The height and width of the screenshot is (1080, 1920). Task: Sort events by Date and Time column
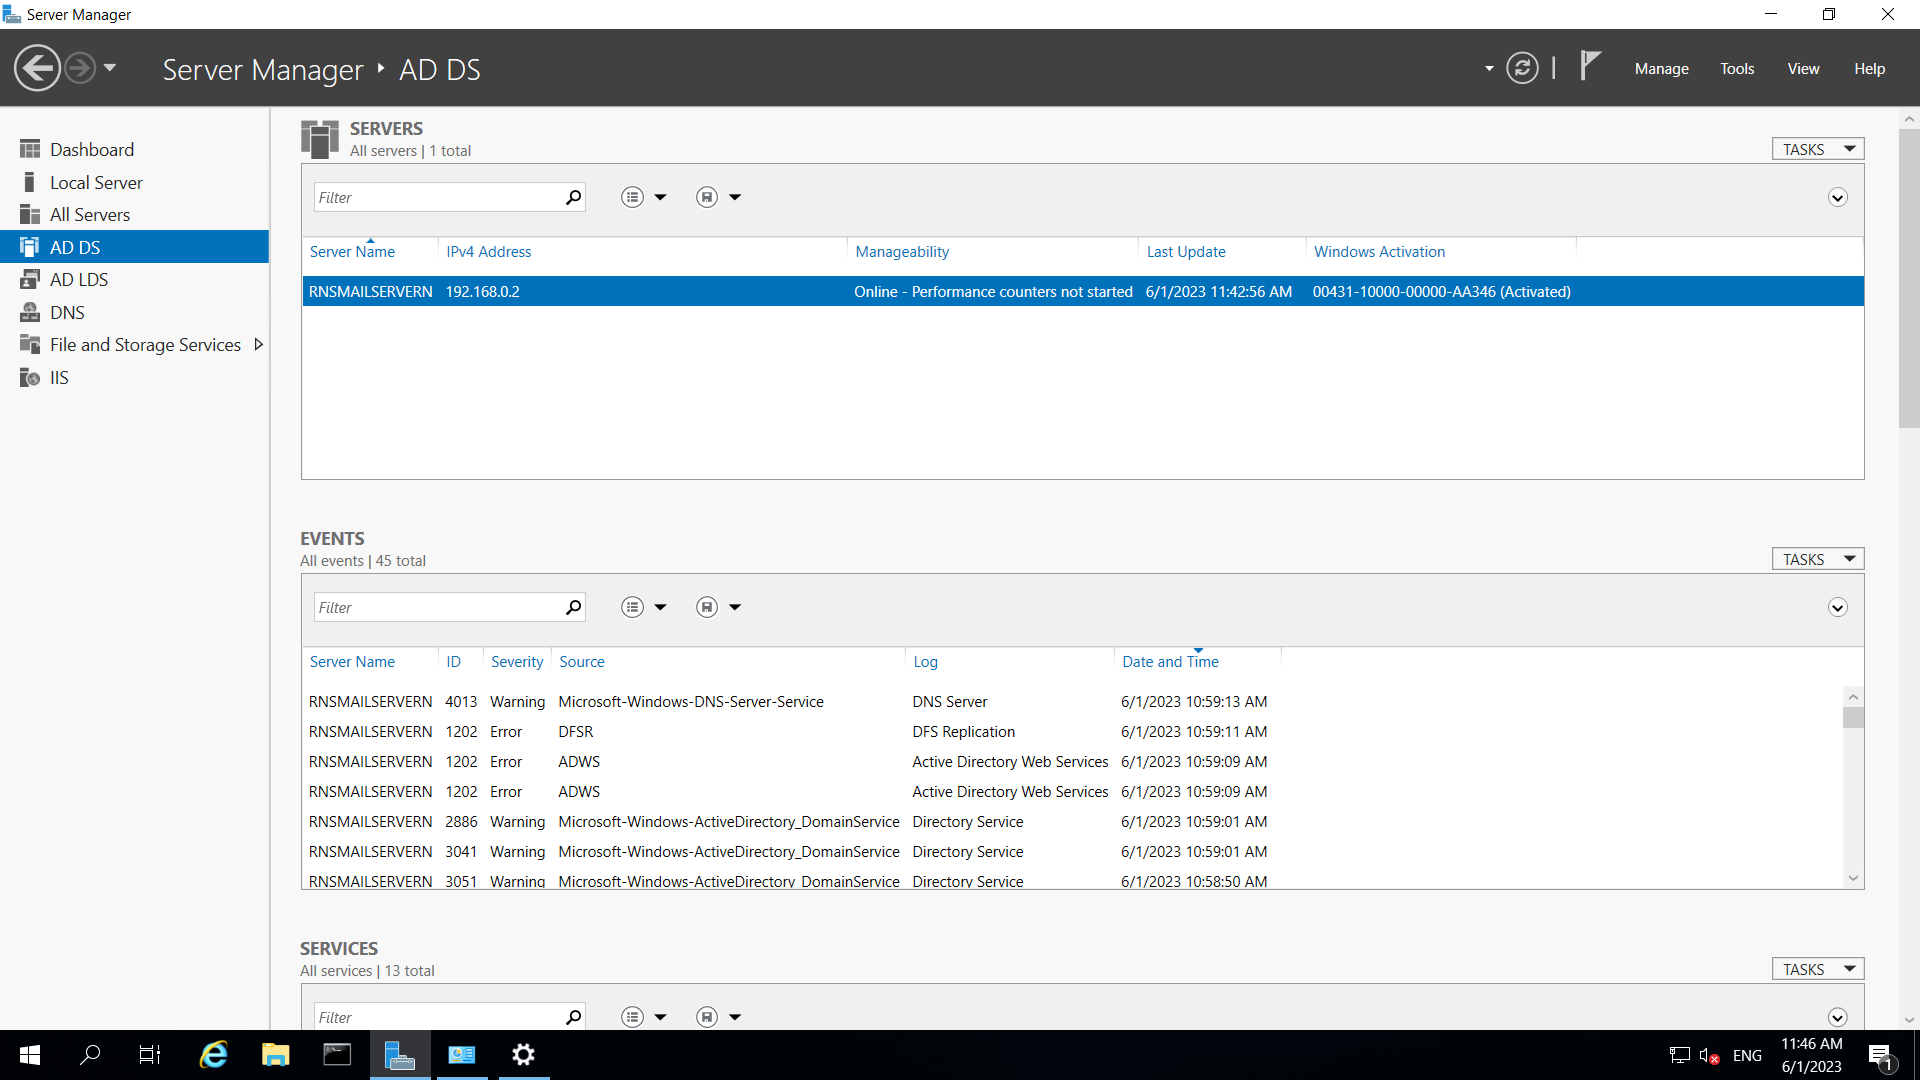click(x=1170, y=662)
